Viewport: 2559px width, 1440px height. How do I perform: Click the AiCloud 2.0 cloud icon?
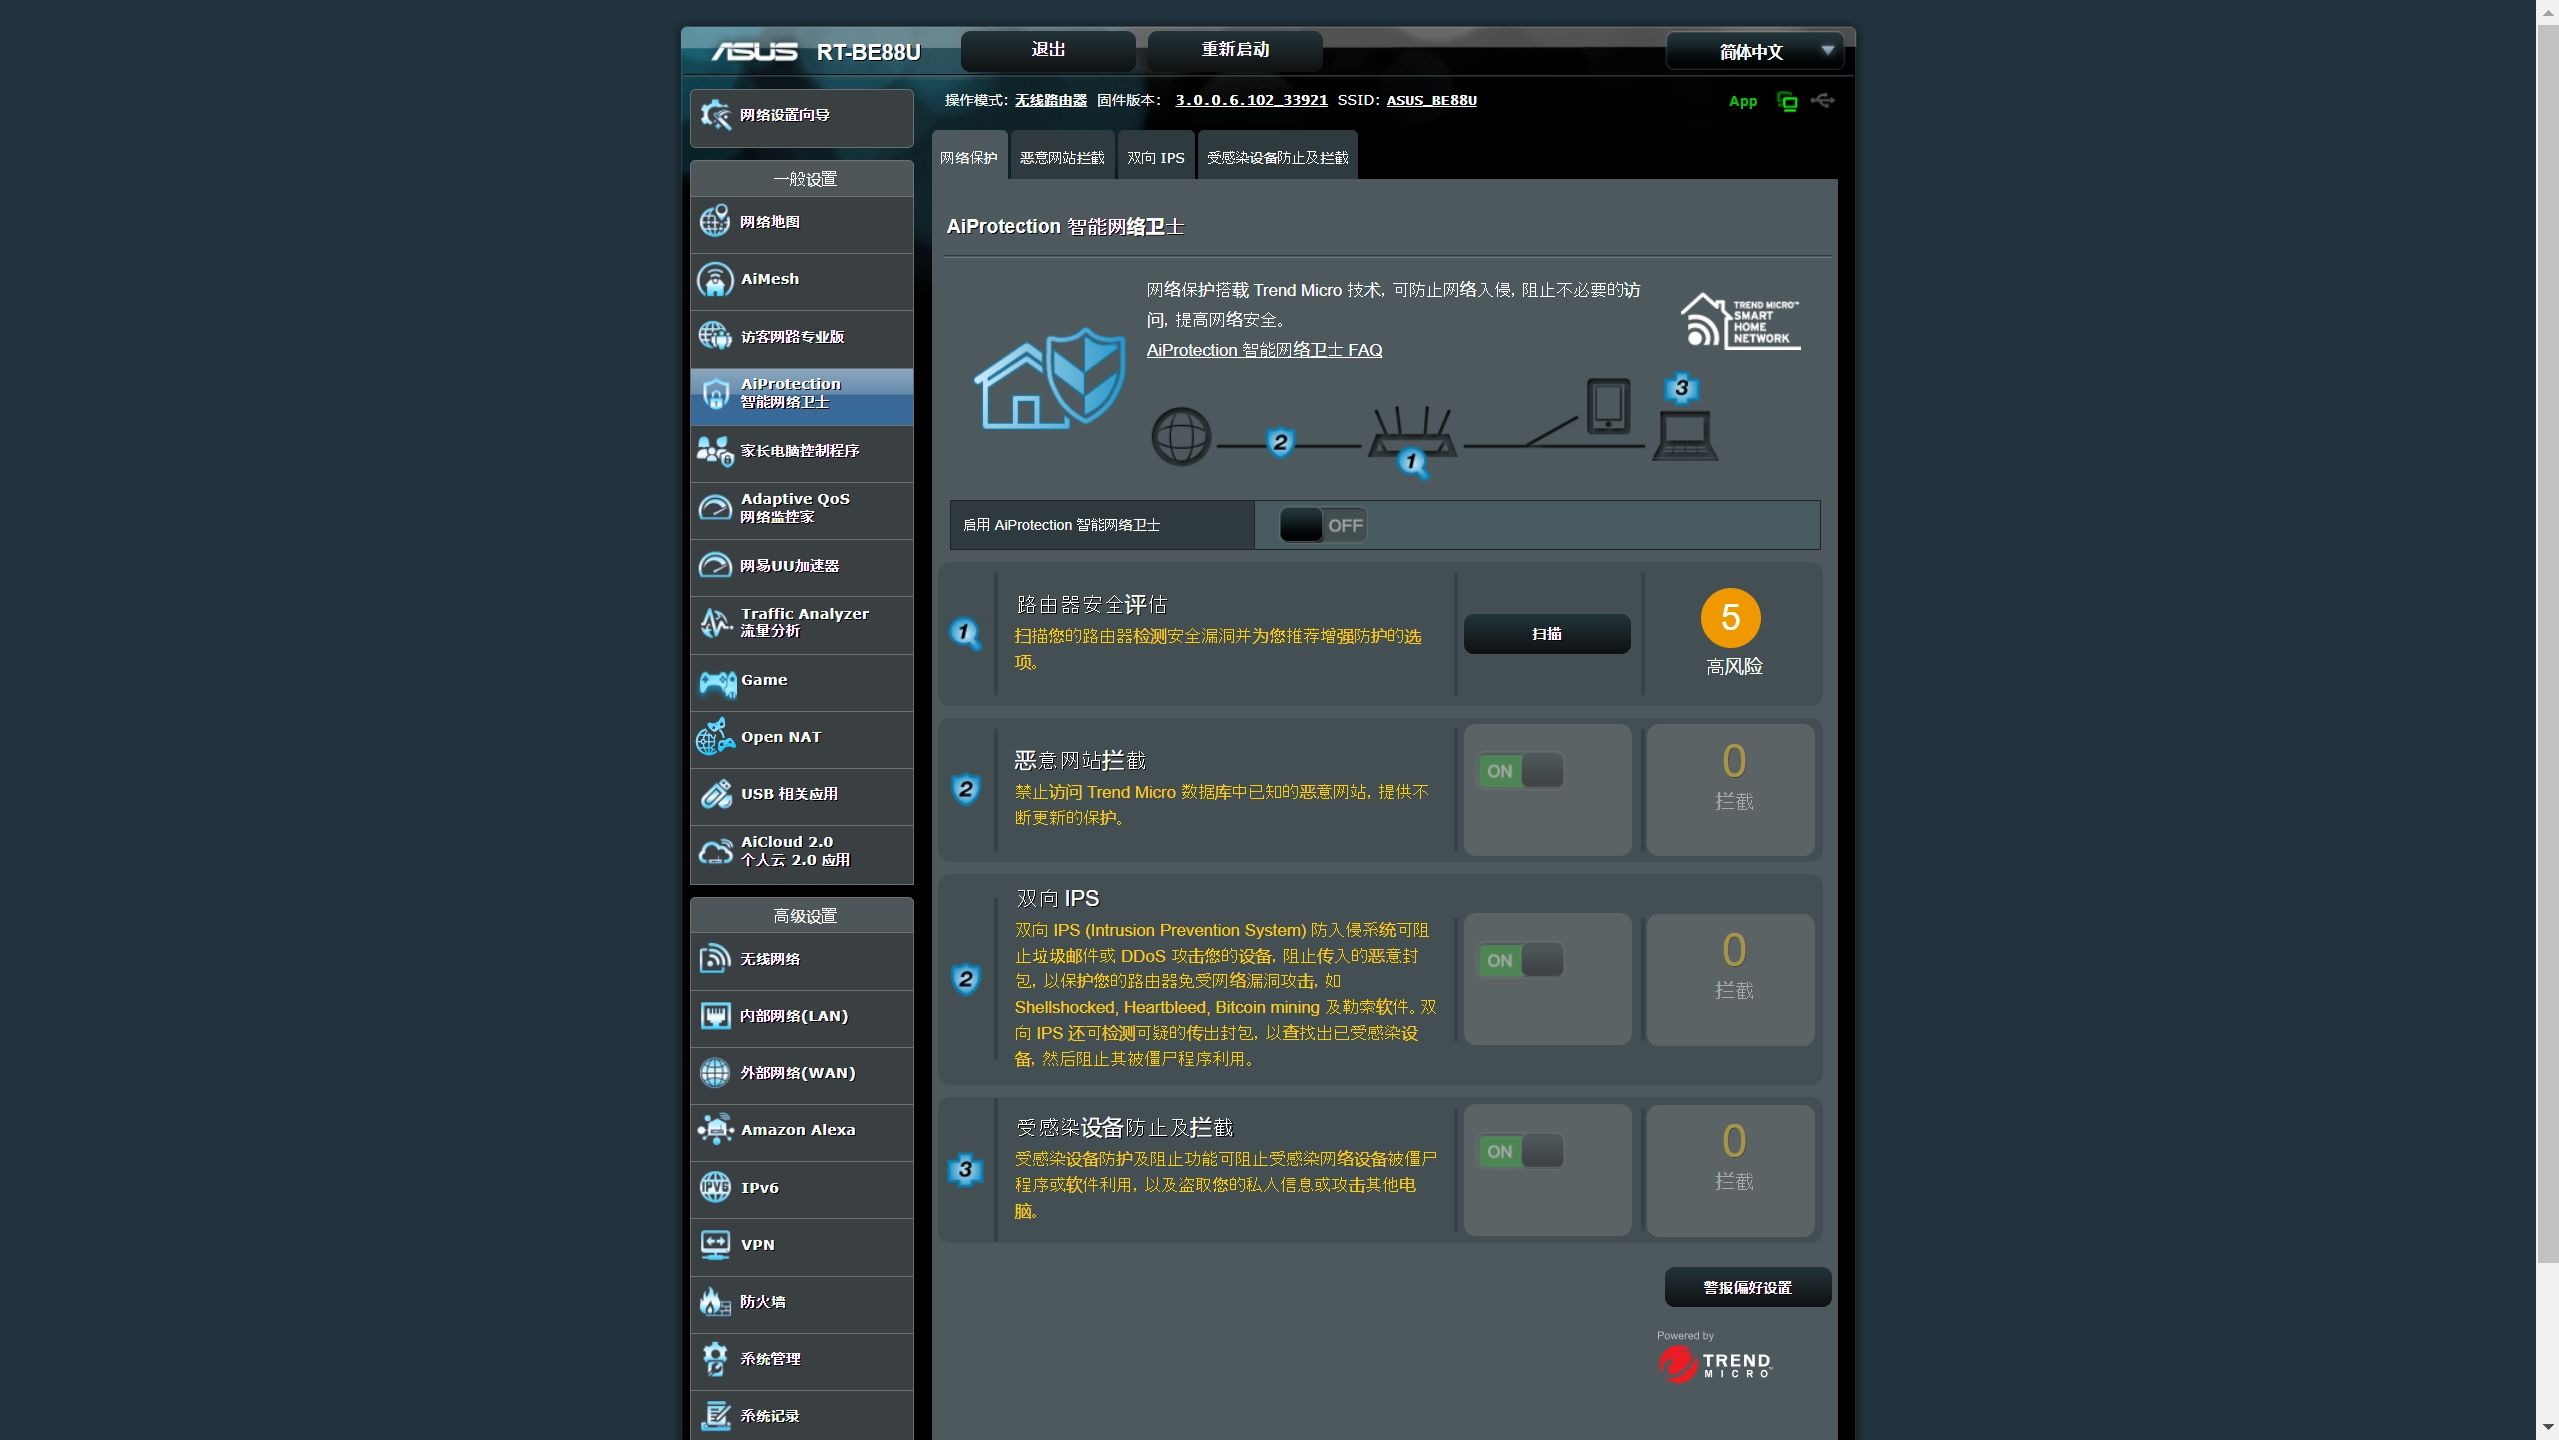[x=715, y=851]
